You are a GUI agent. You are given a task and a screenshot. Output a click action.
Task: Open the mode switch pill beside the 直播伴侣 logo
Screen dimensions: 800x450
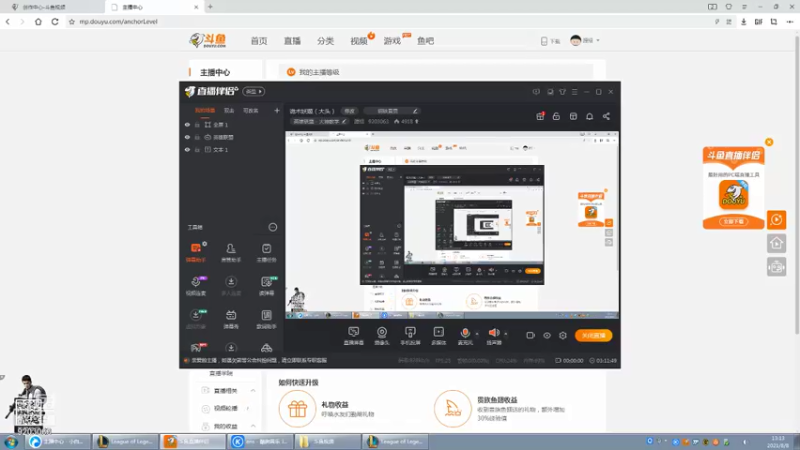pos(254,92)
